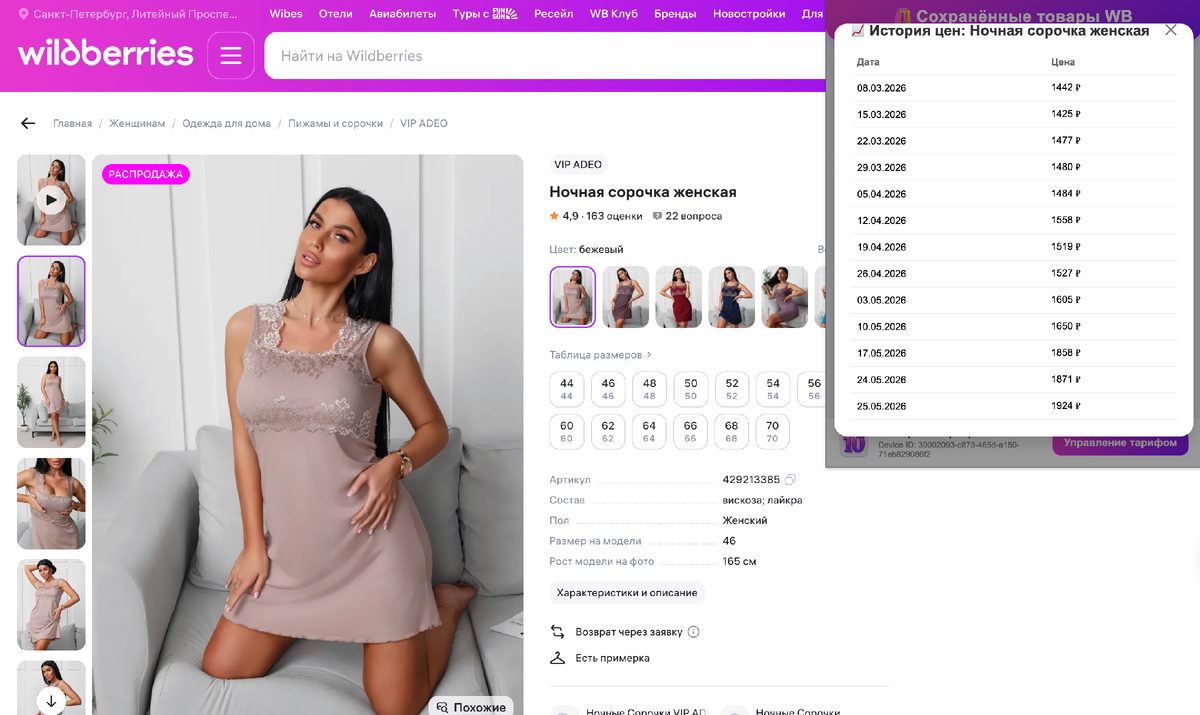
Task: Open 163 оценки reviews link
Action: pyautogui.click(x=614, y=216)
